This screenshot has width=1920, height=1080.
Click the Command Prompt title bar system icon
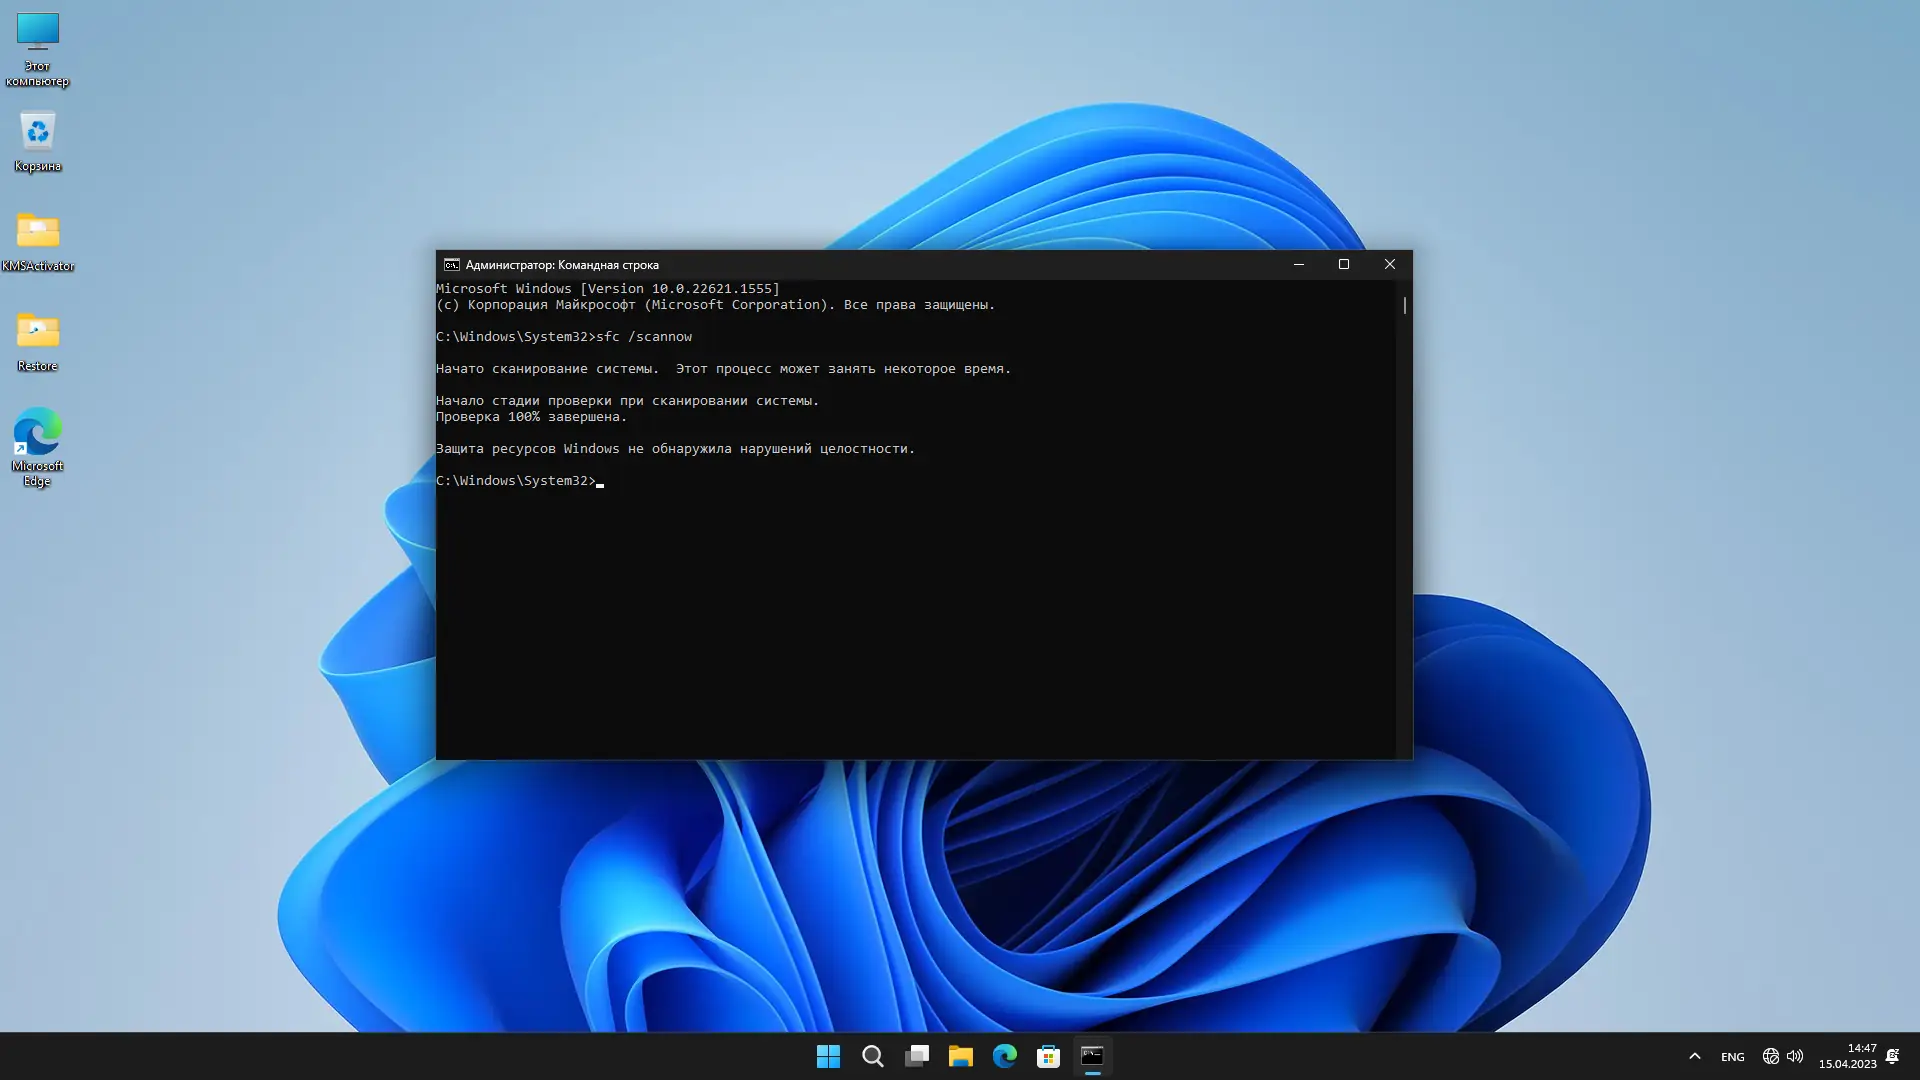[452, 265]
